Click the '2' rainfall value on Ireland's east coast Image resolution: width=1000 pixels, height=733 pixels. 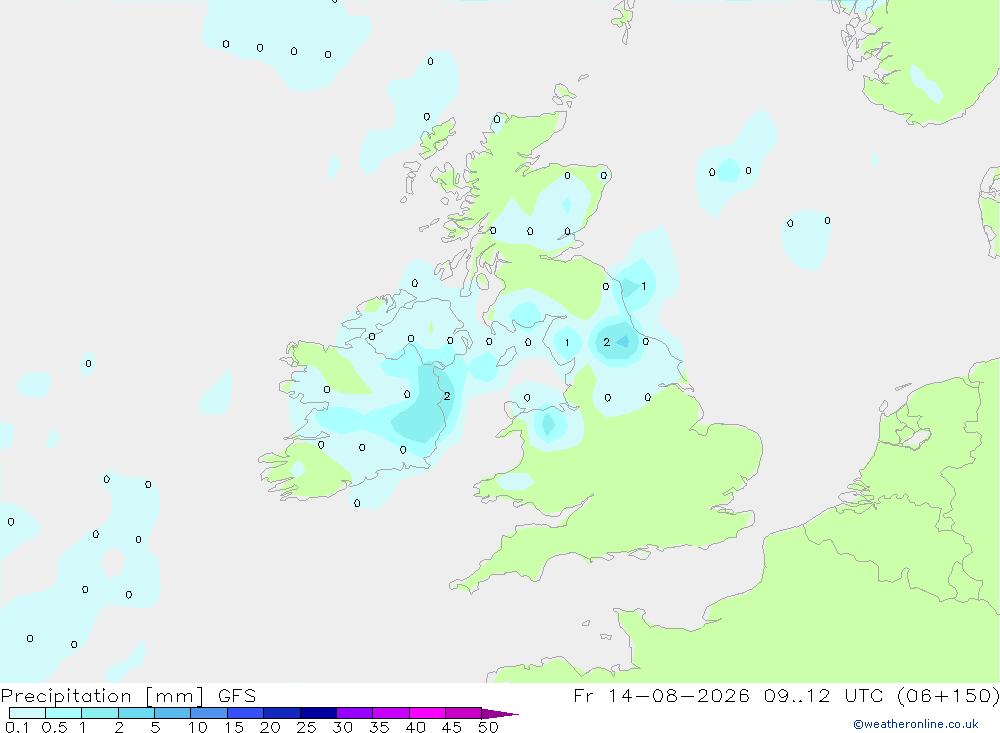coord(447,396)
